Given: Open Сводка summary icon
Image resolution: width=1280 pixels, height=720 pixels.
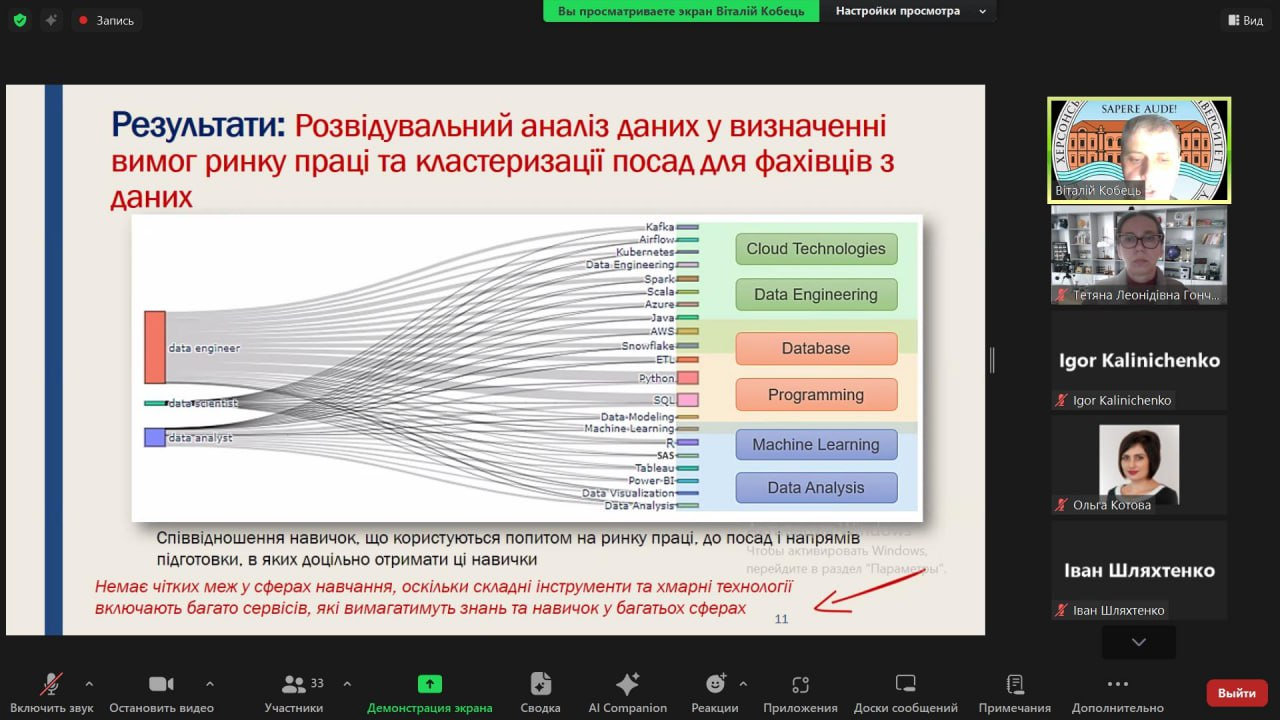Looking at the screenshot, I should [540, 684].
